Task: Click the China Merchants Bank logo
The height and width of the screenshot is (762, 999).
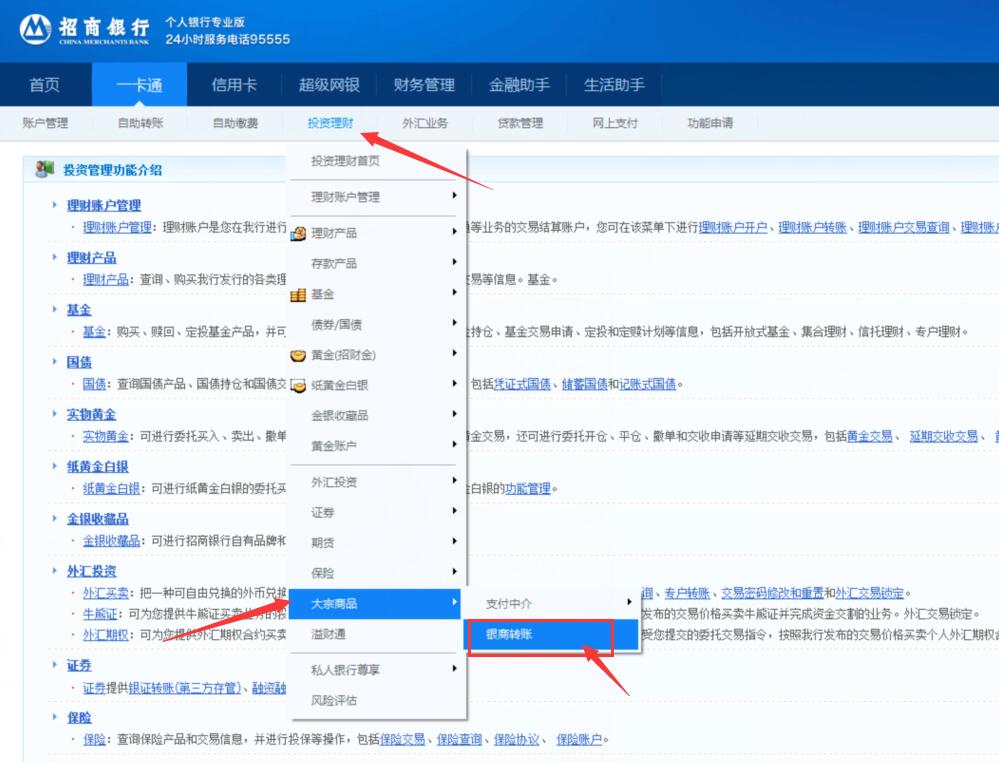Action: click(85, 29)
